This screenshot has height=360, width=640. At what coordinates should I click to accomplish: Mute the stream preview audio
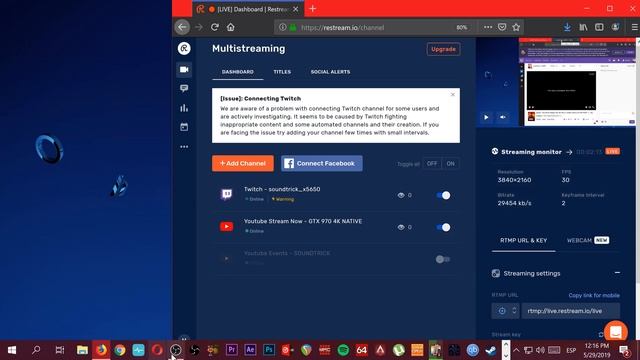tap(503, 117)
